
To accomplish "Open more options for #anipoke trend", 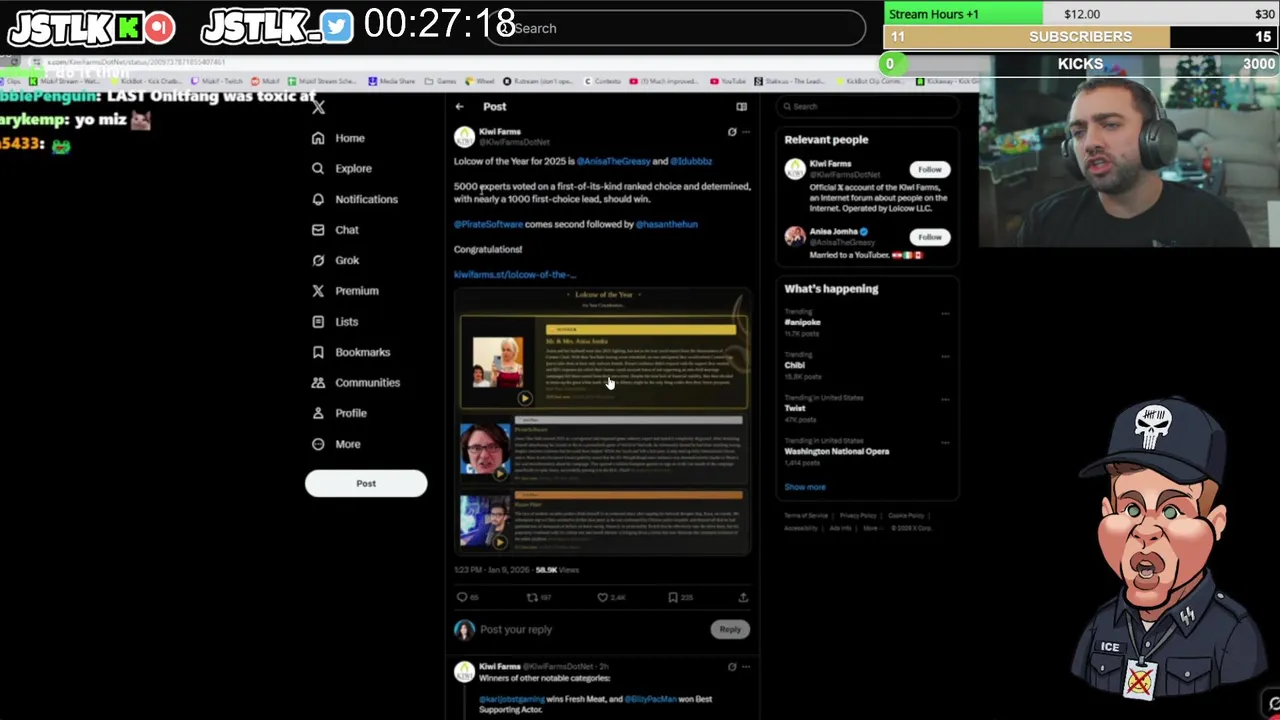I will (945, 314).
